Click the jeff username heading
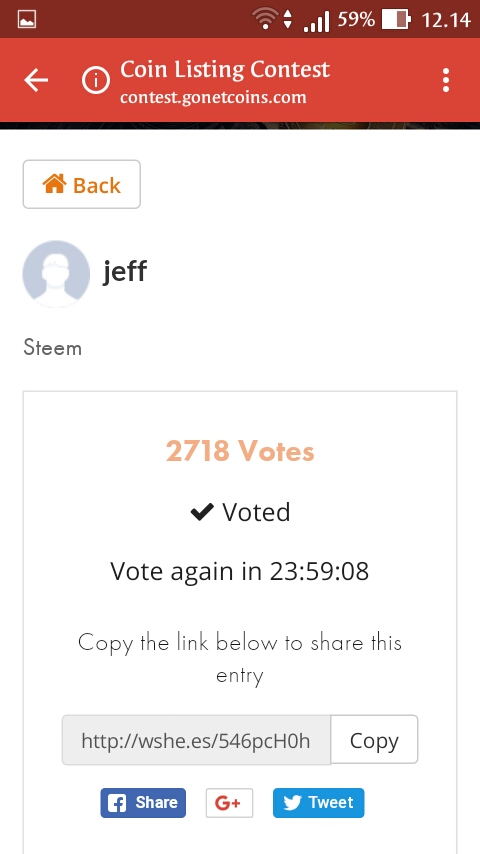480x854 pixels. click(x=125, y=271)
